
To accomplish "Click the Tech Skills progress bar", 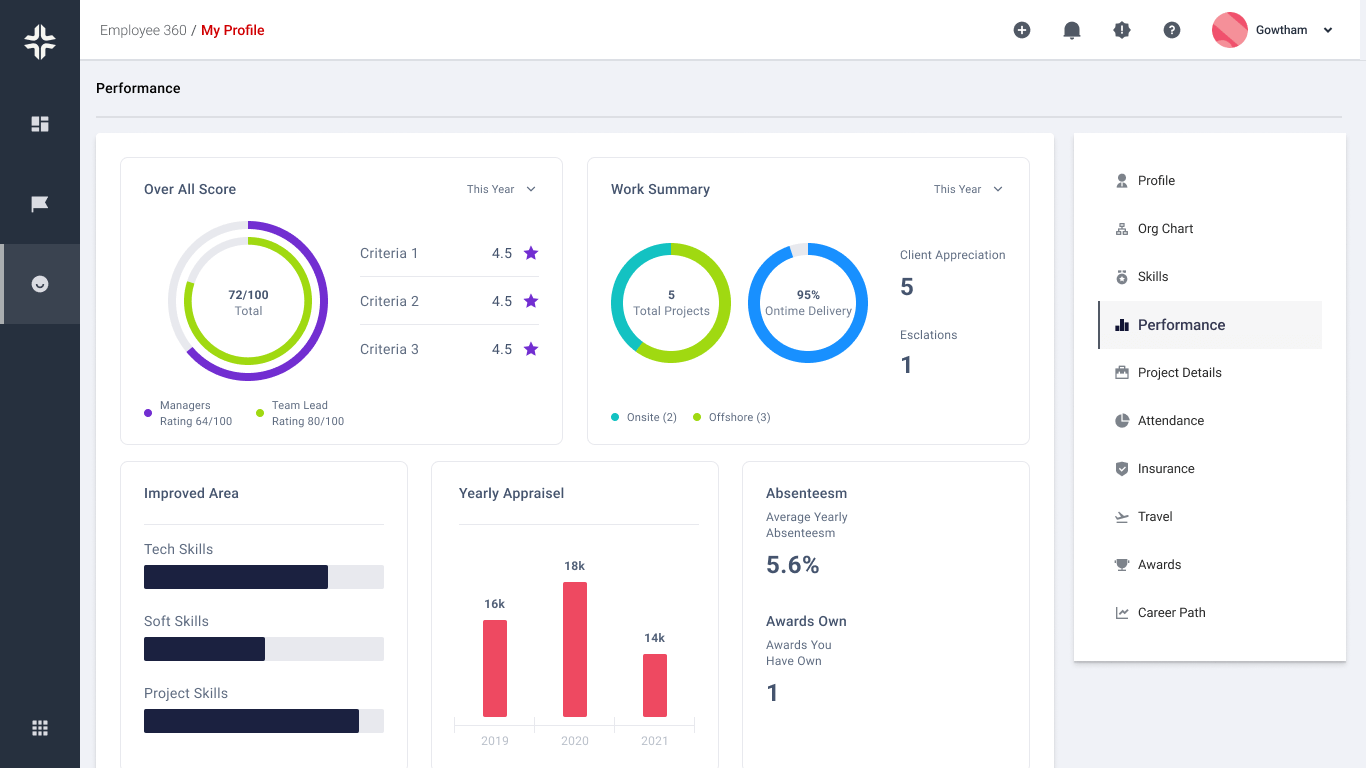I will [x=264, y=577].
